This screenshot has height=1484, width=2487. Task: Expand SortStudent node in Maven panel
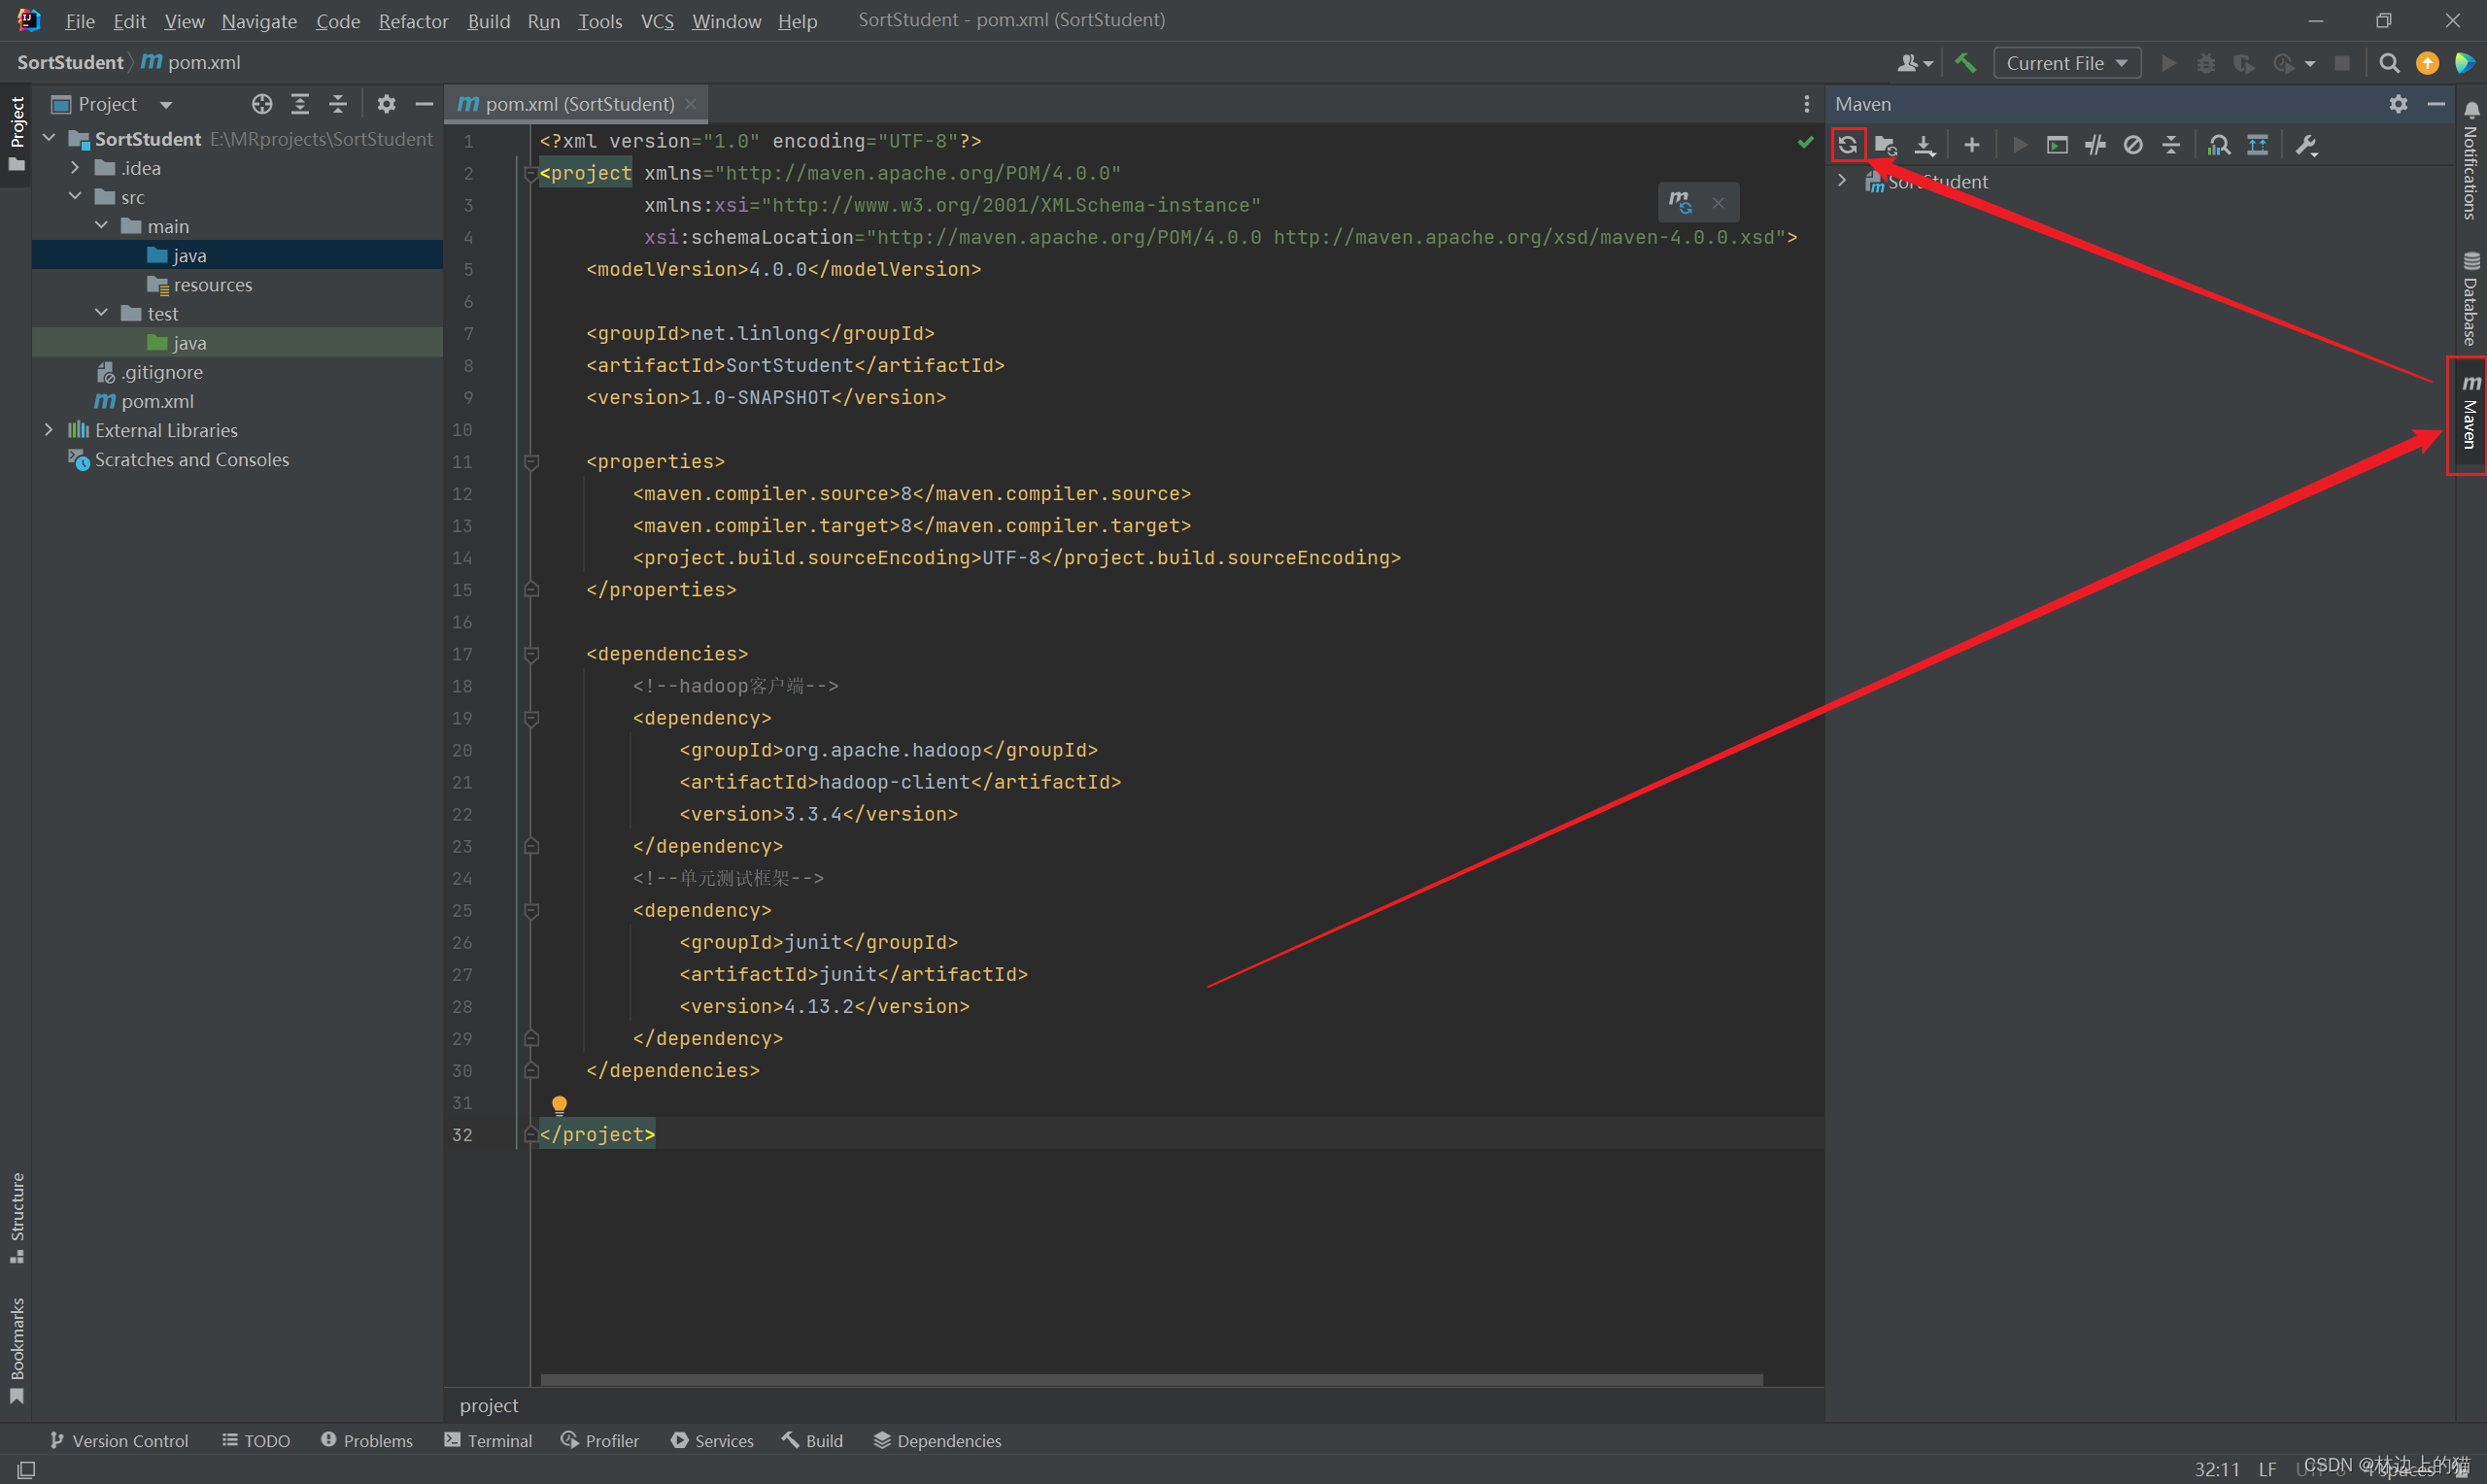tap(1842, 181)
